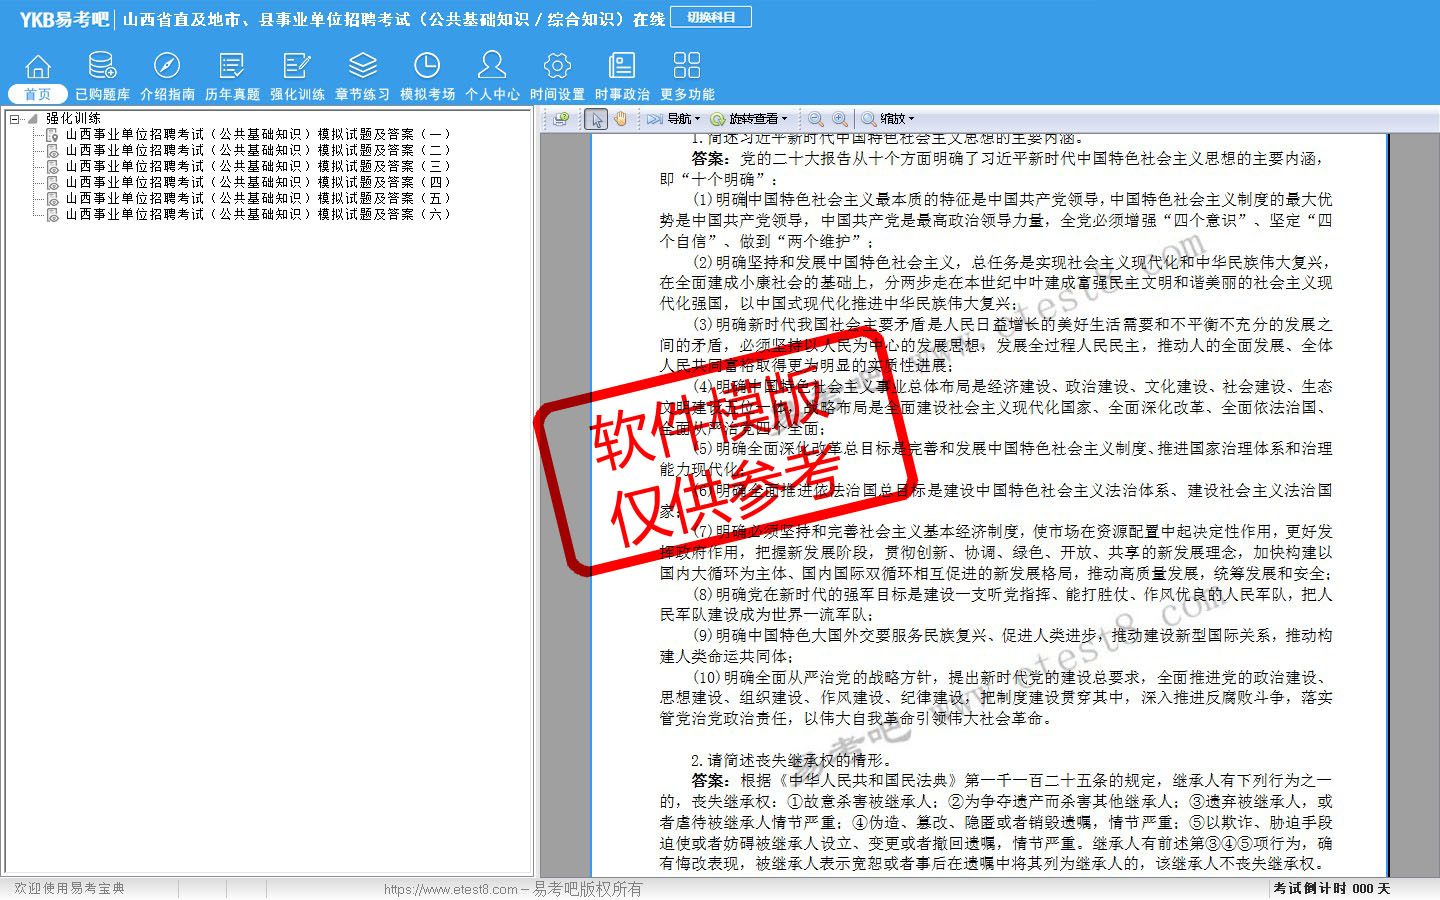Click the zoom in magnifier icon
1440x900 pixels.
click(x=840, y=119)
